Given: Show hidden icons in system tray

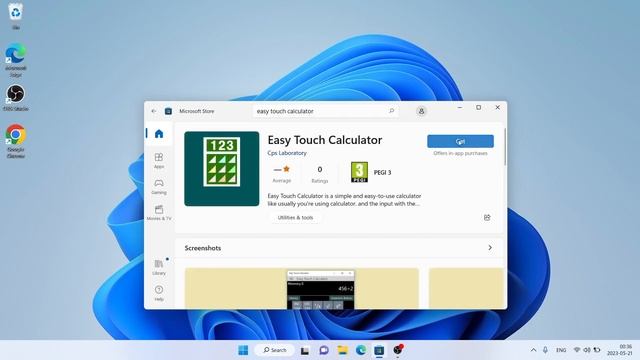Looking at the screenshot, I should pyautogui.click(x=533, y=350).
